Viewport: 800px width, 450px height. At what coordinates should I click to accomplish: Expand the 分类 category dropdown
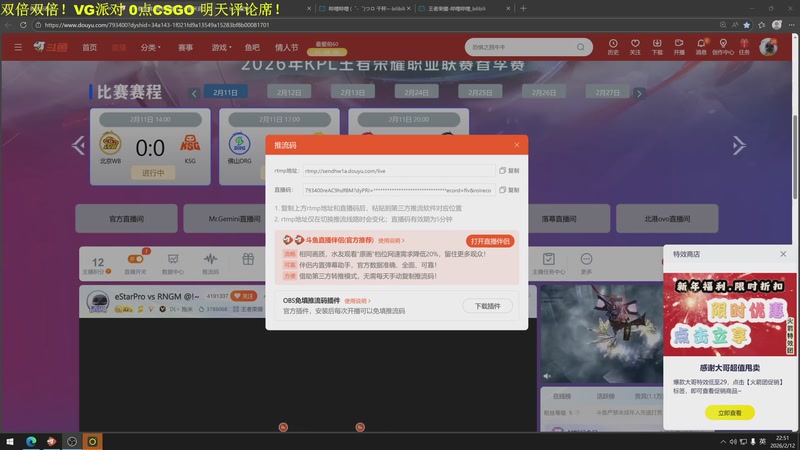[x=151, y=47]
